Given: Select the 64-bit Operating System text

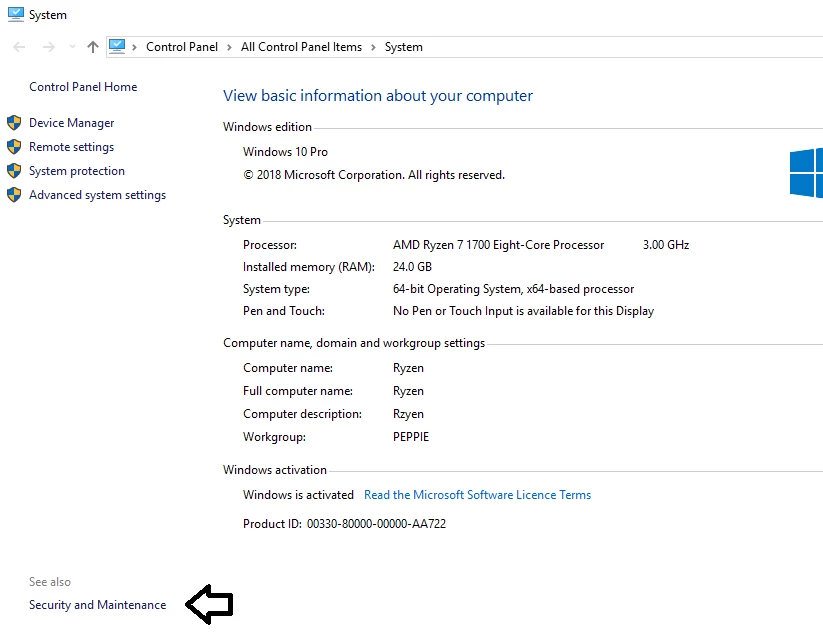Looking at the screenshot, I should pos(513,289).
